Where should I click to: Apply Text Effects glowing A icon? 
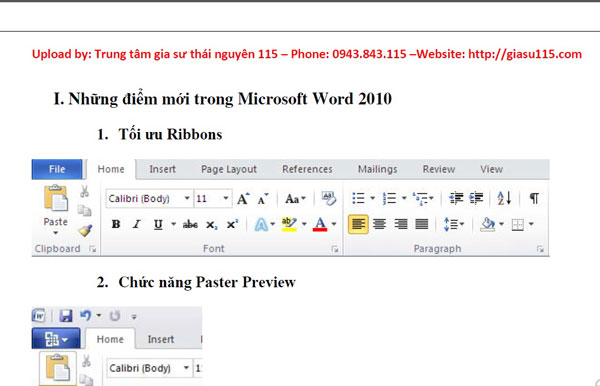[x=261, y=225]
